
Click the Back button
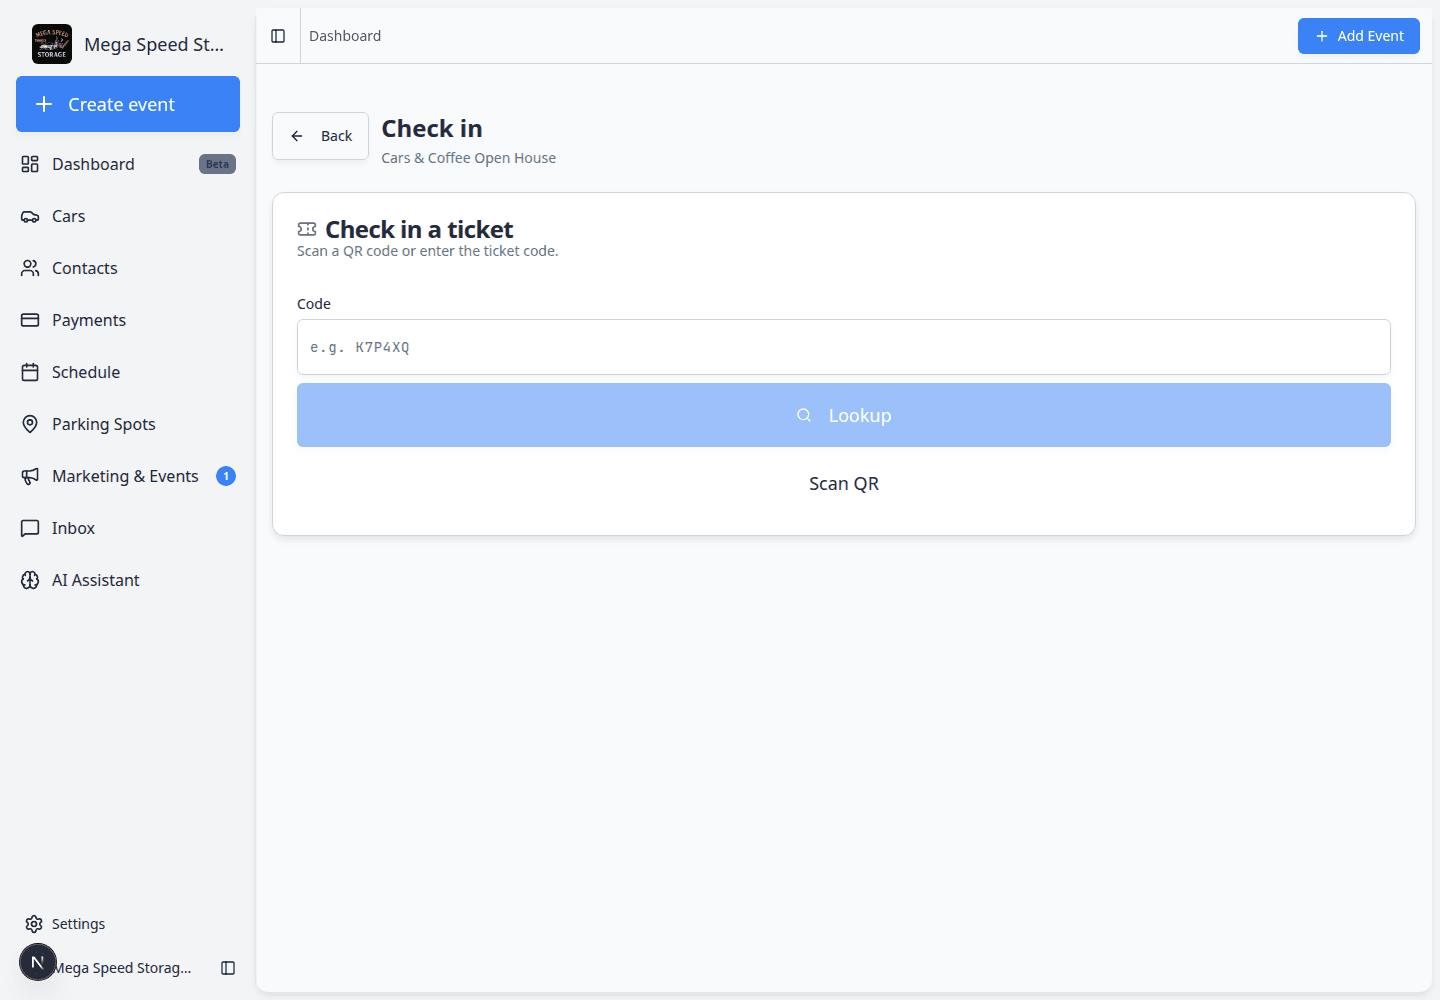(320, 136)
